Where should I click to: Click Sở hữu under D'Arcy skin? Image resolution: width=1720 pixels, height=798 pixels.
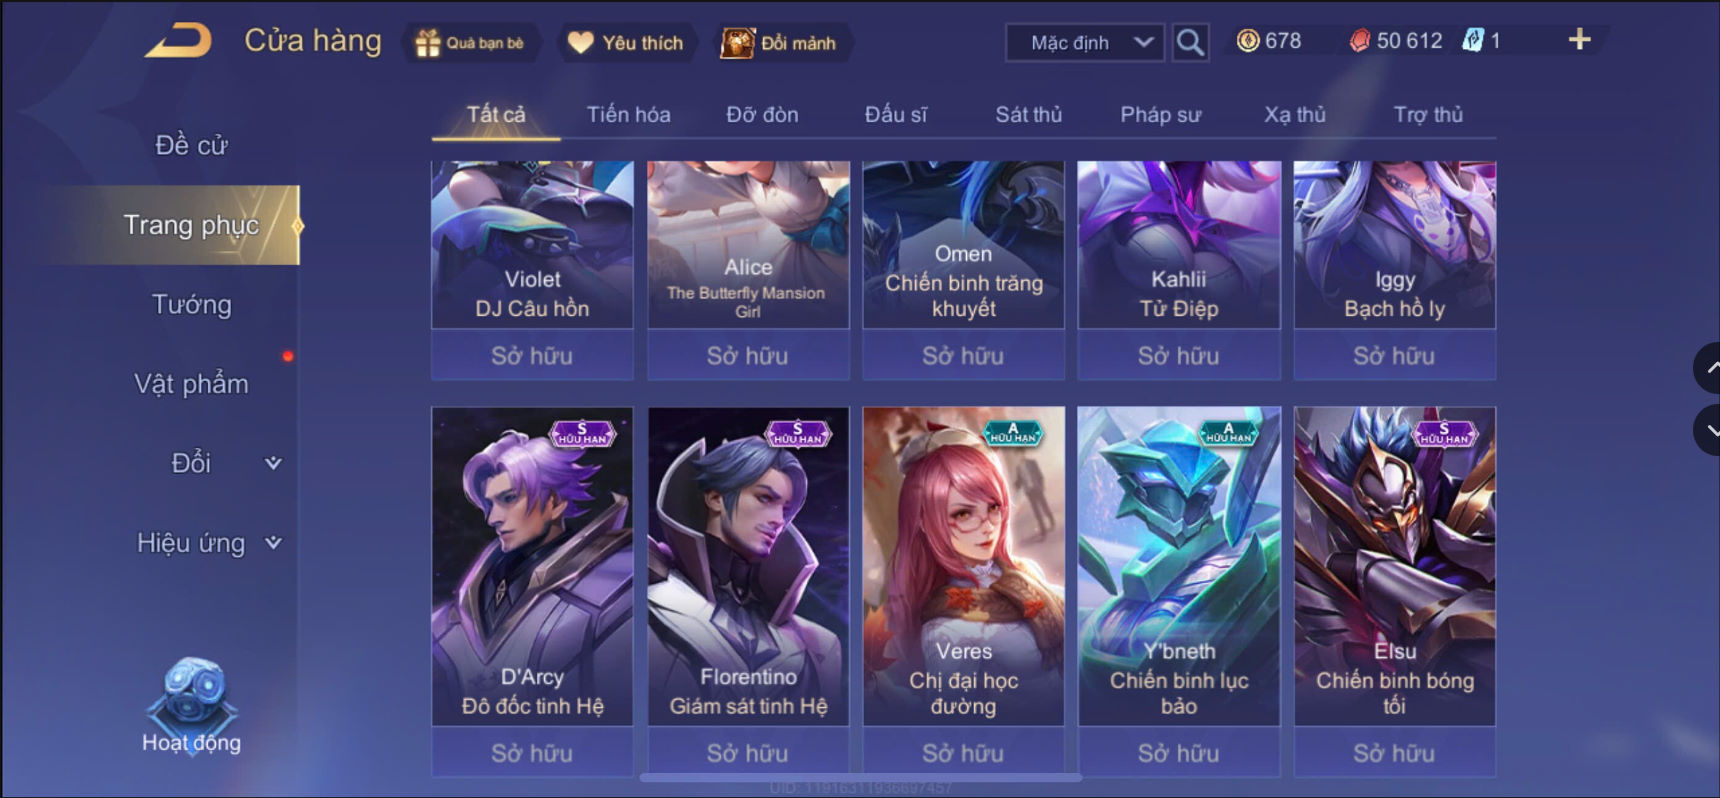[x=532, y=753]
